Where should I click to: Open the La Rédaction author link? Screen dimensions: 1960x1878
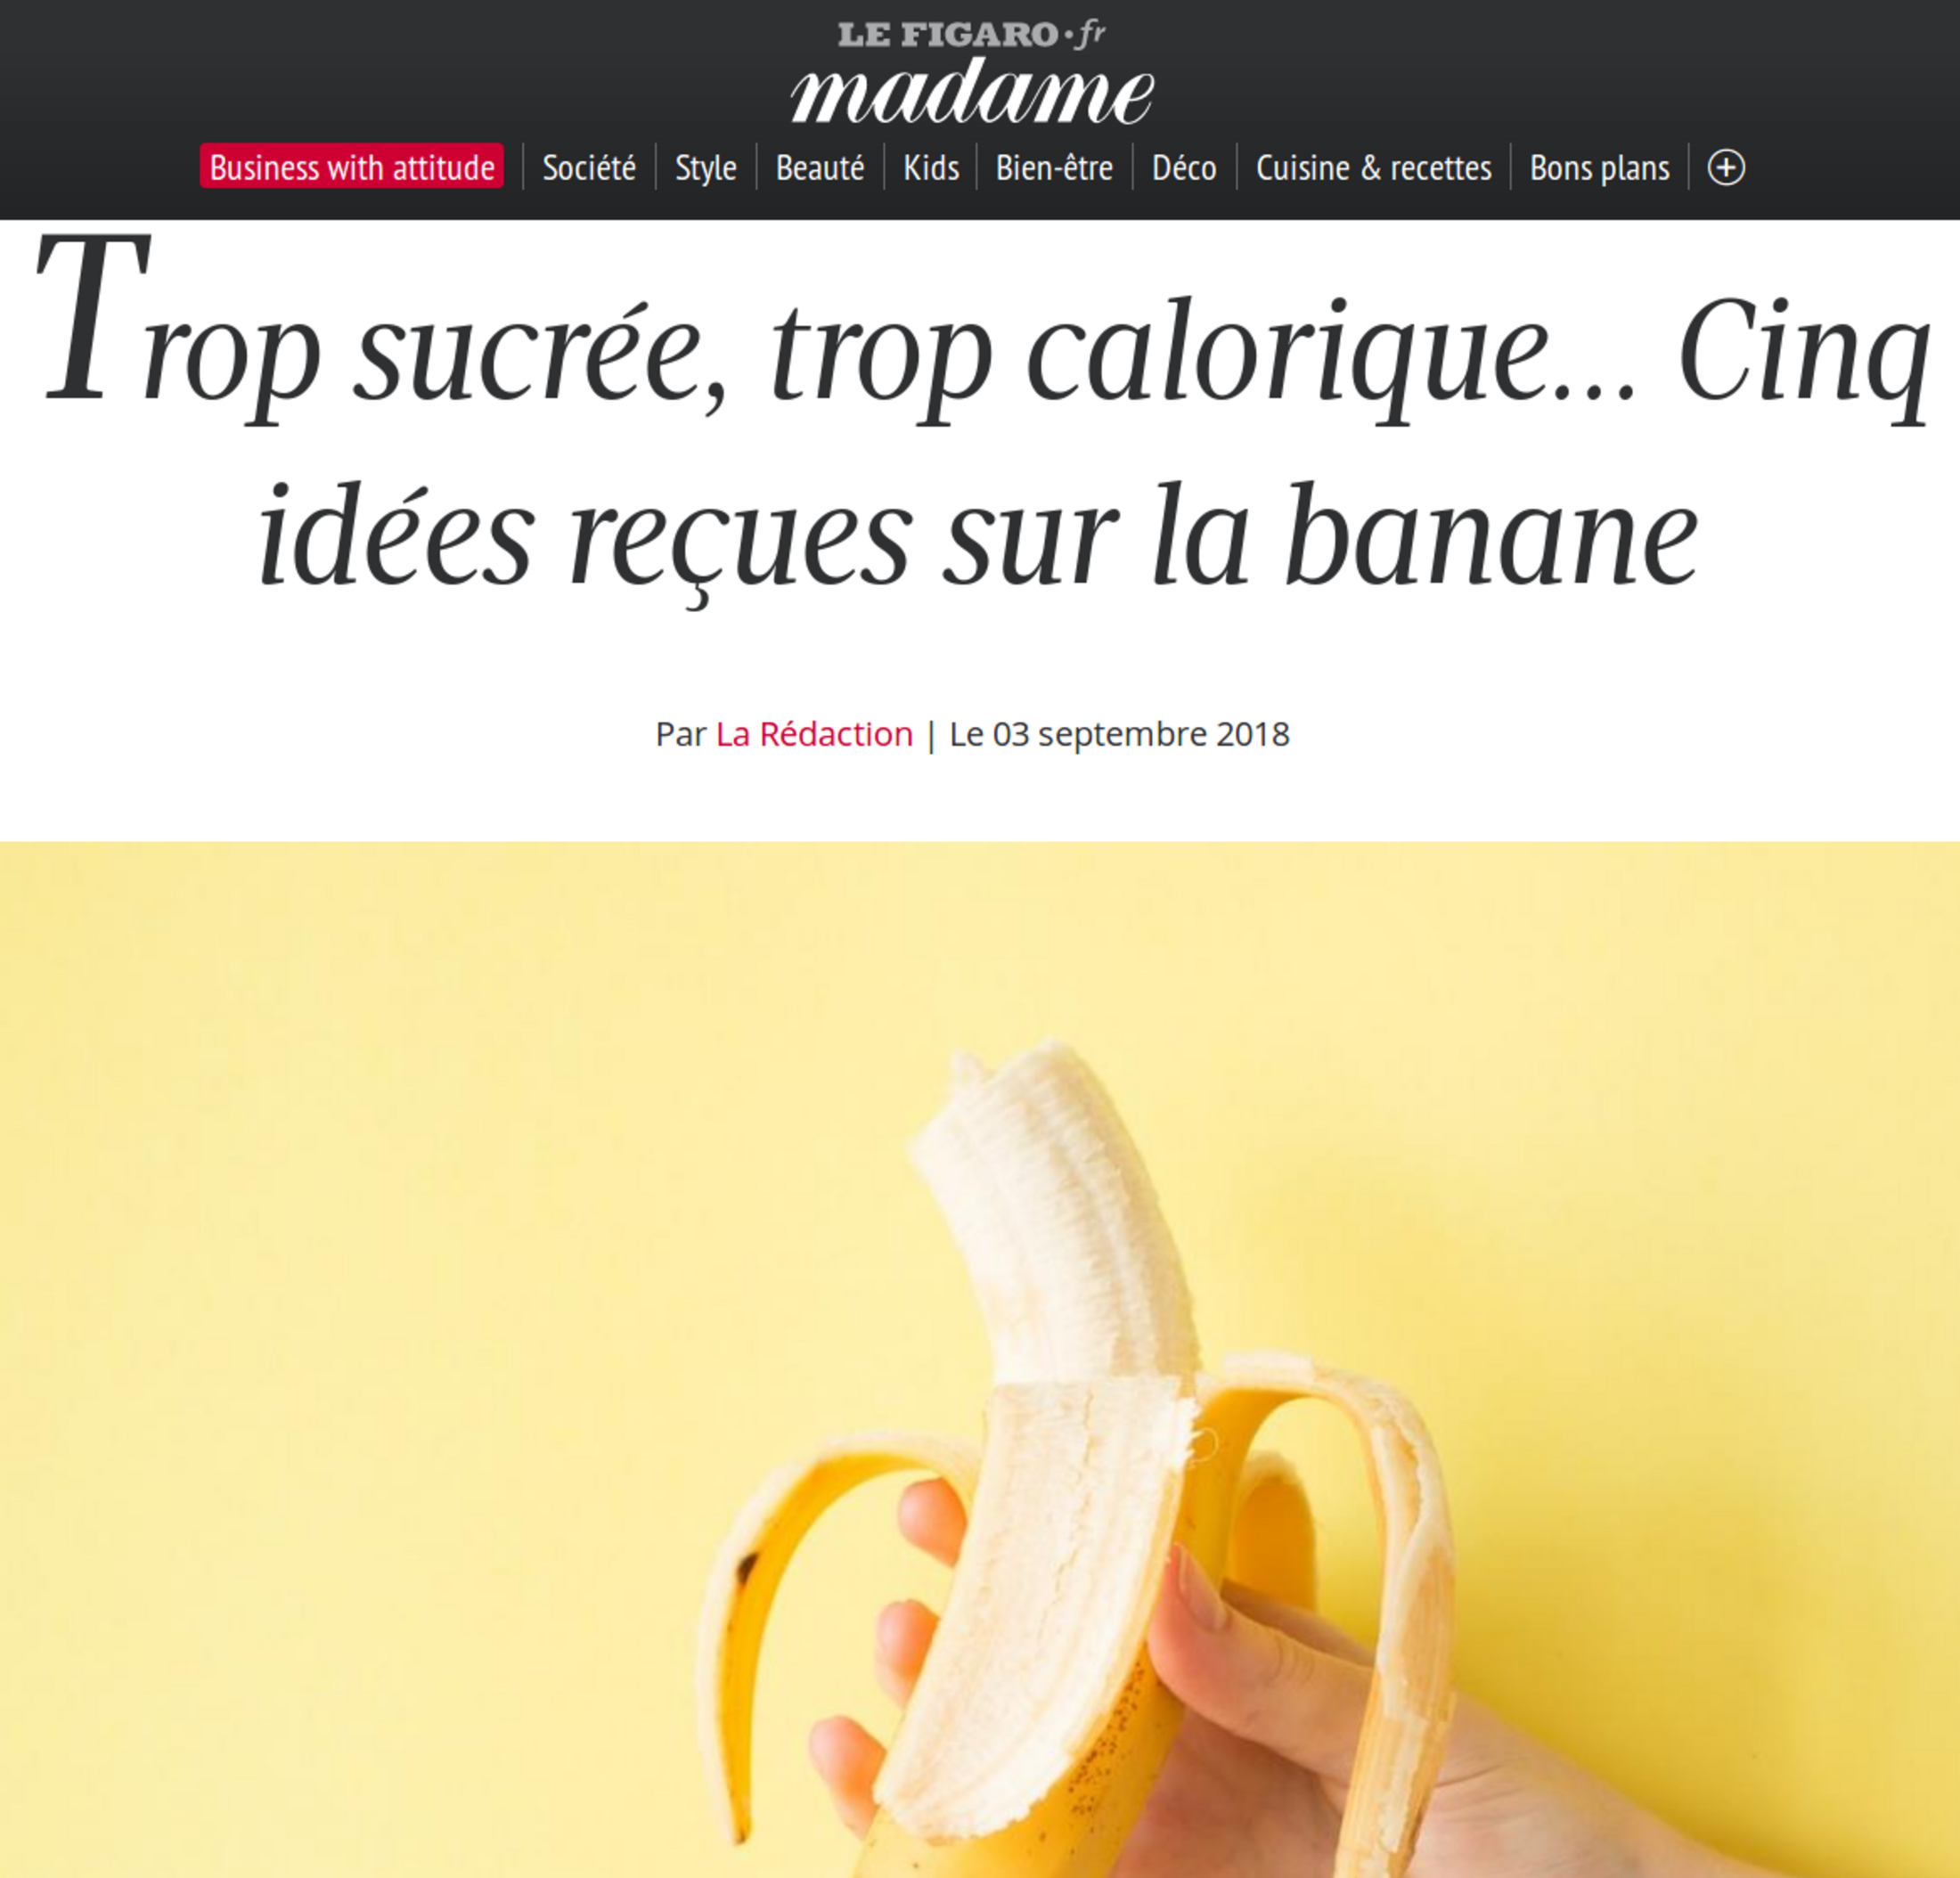(814, 734)
